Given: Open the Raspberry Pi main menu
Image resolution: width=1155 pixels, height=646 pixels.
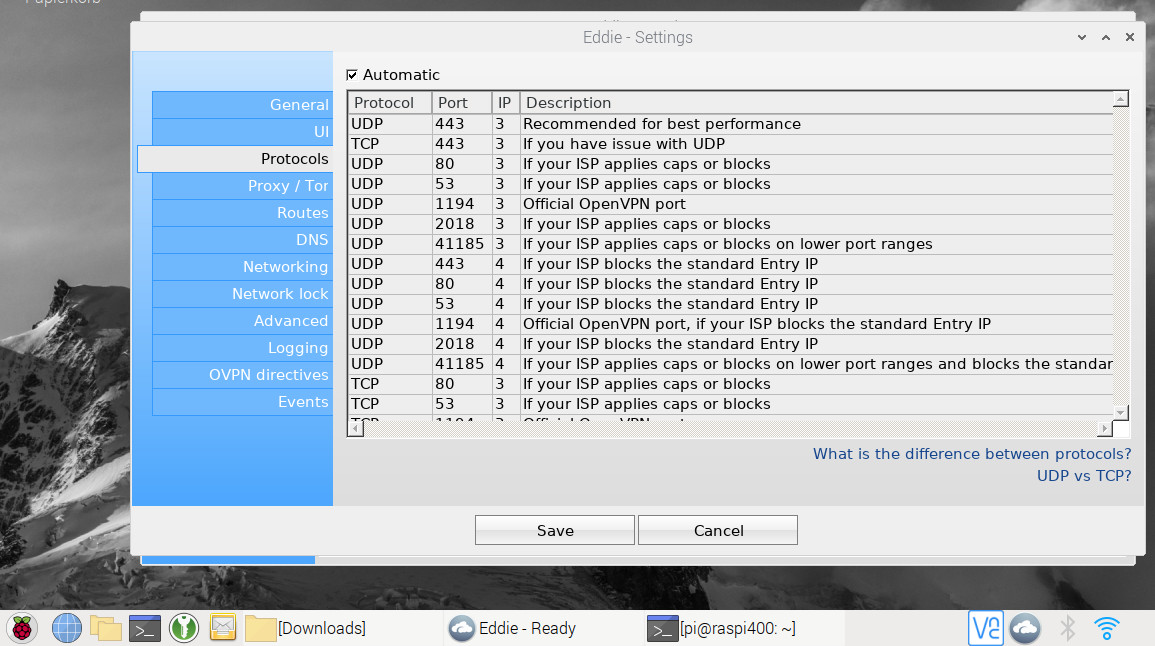Looking at the screenshot, I should [22, 628].
